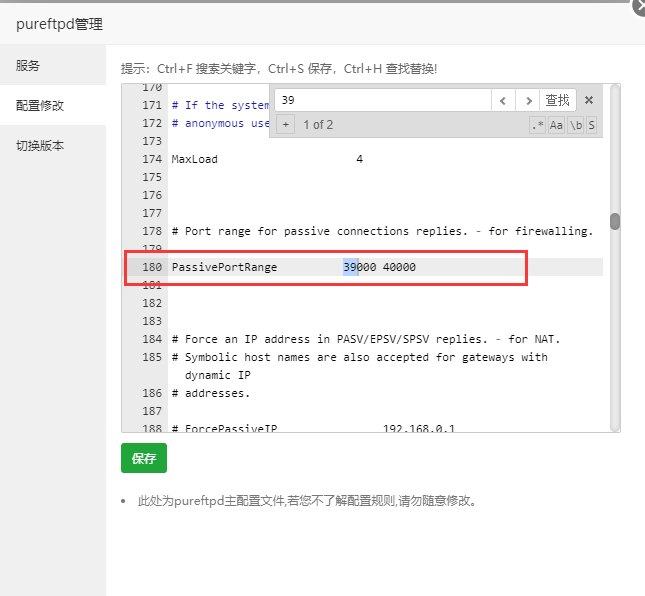Screen dimensions: 645x596
Task: Close the pureftpd management dialog
Action: (x=640, y=7)
